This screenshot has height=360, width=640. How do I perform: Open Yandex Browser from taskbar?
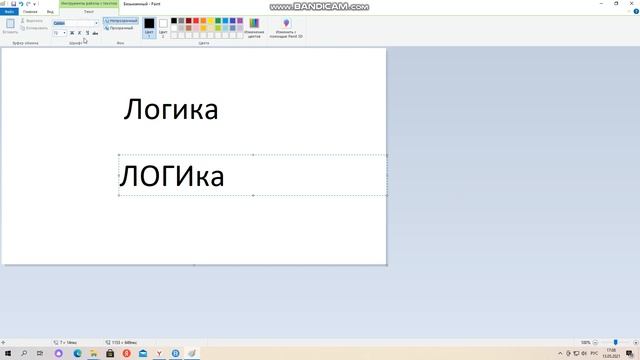159,353
